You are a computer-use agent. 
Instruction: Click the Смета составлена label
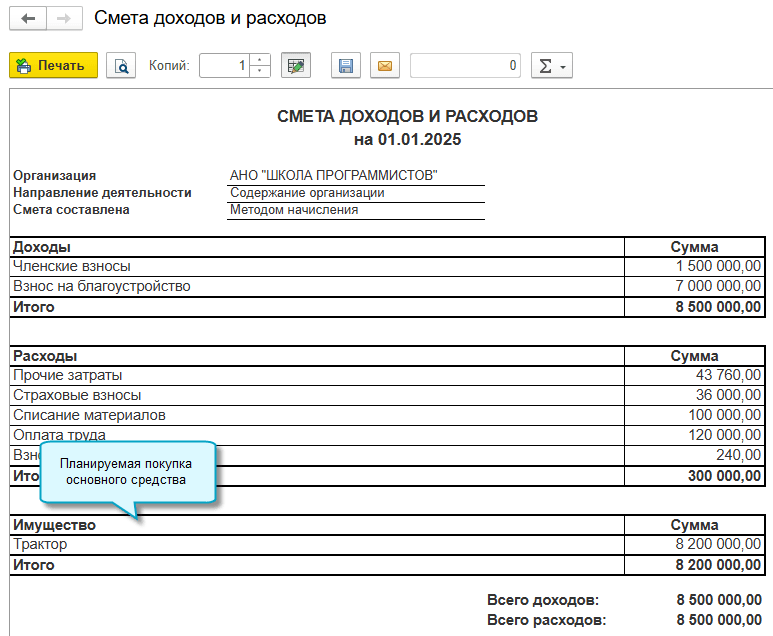tap(71, 210)
